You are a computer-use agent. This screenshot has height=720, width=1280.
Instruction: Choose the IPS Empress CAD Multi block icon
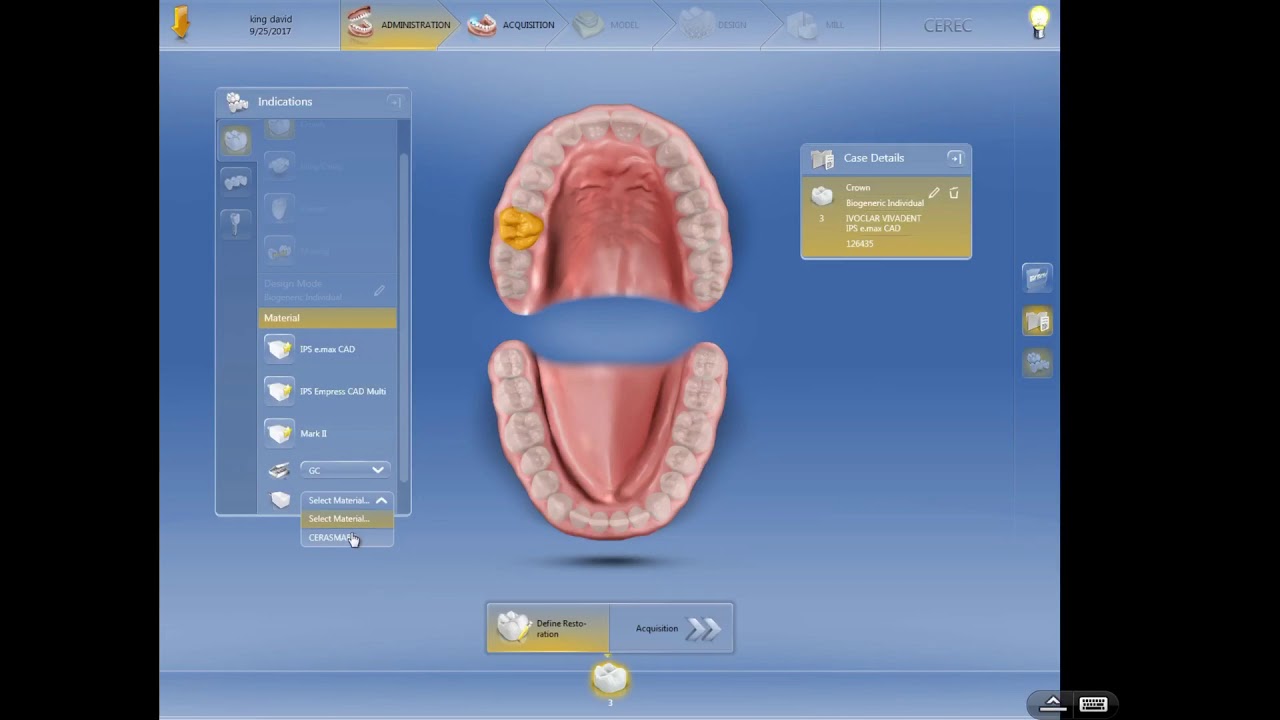click(x=279, y=391)
